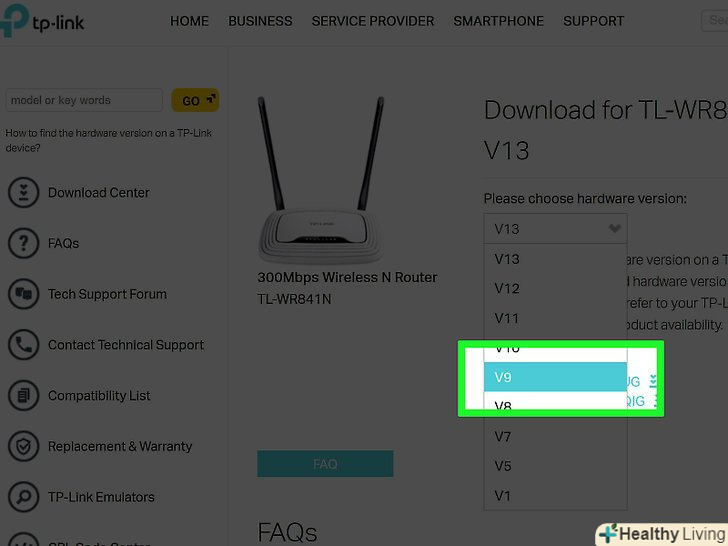Select V5 in the version list

pyautogui.click(x=555, y=466)
